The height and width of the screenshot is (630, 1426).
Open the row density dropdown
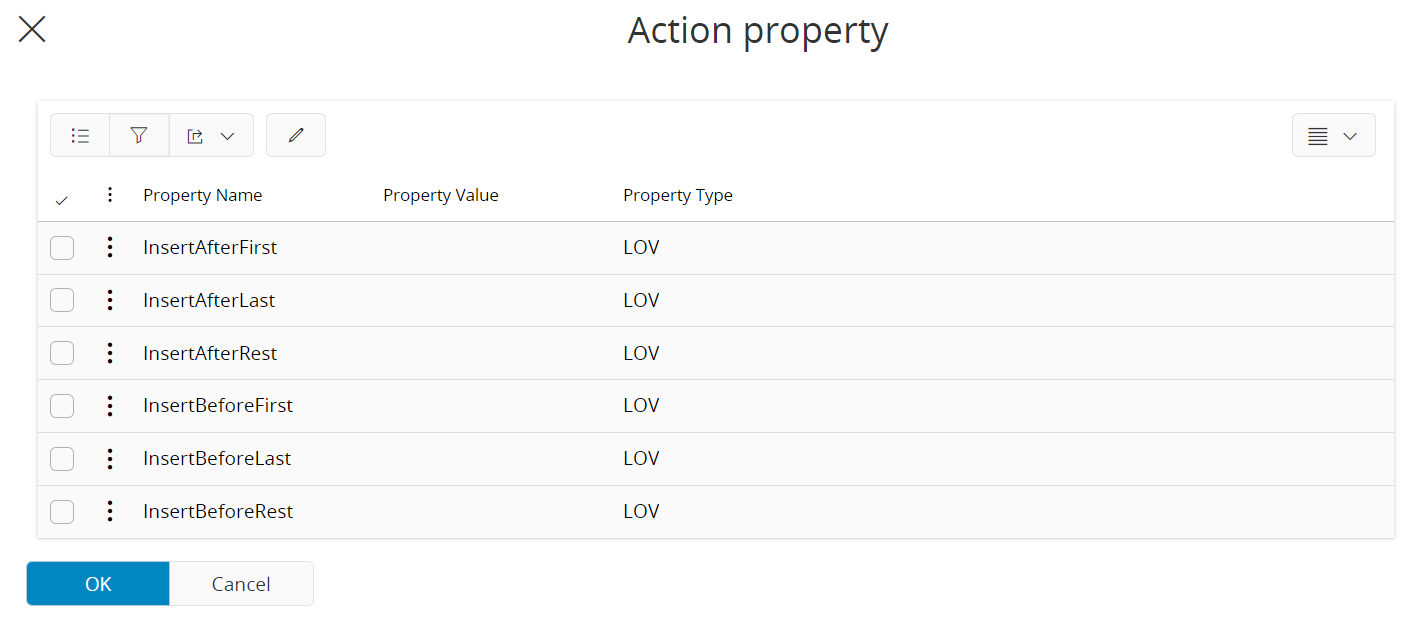(1334, 136)
